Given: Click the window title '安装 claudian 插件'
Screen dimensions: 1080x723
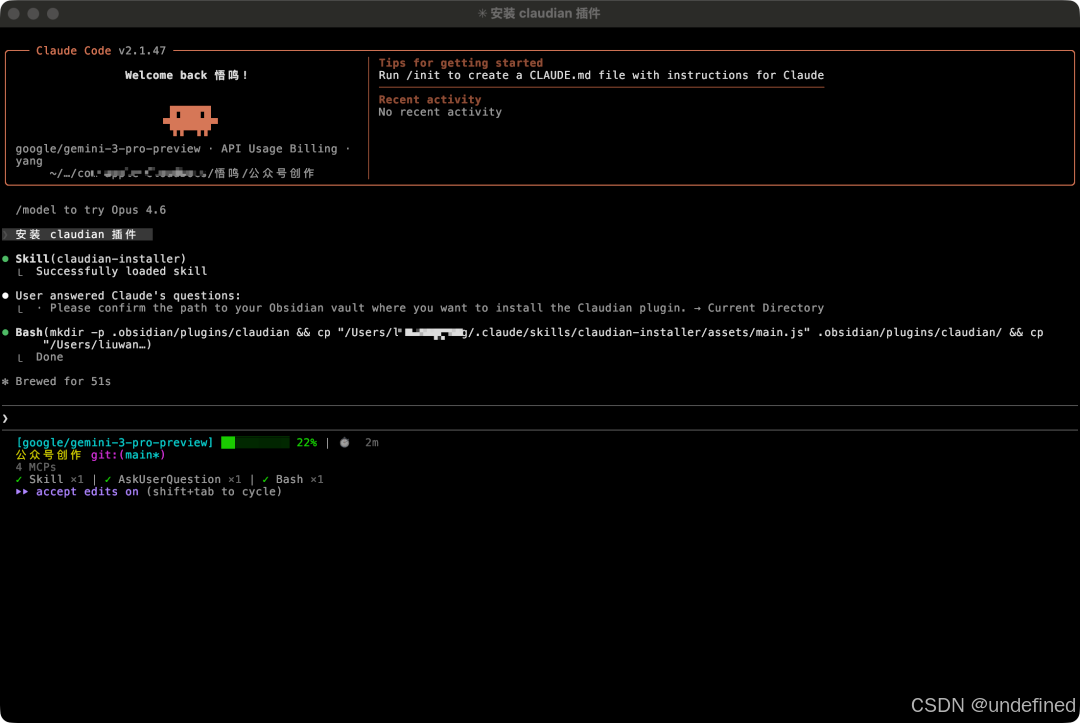Looking at the screenshot, I should pyautogui.click(x=545, y=14).
